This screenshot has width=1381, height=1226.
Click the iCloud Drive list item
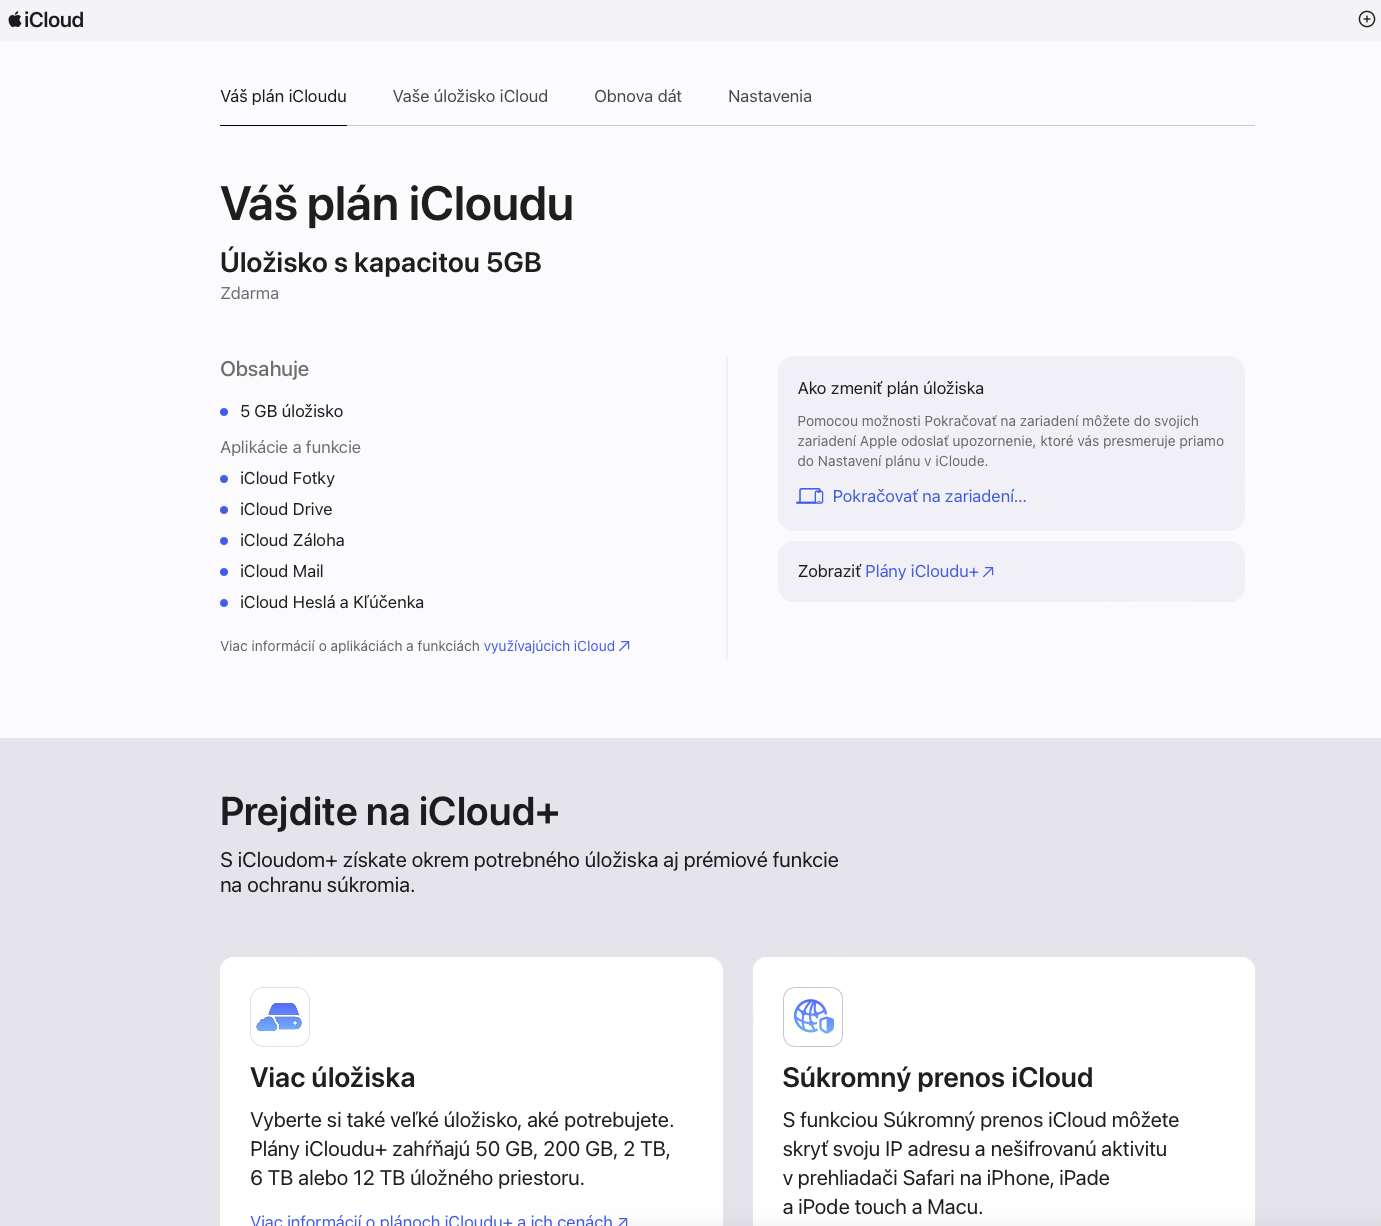pos(286,509)
